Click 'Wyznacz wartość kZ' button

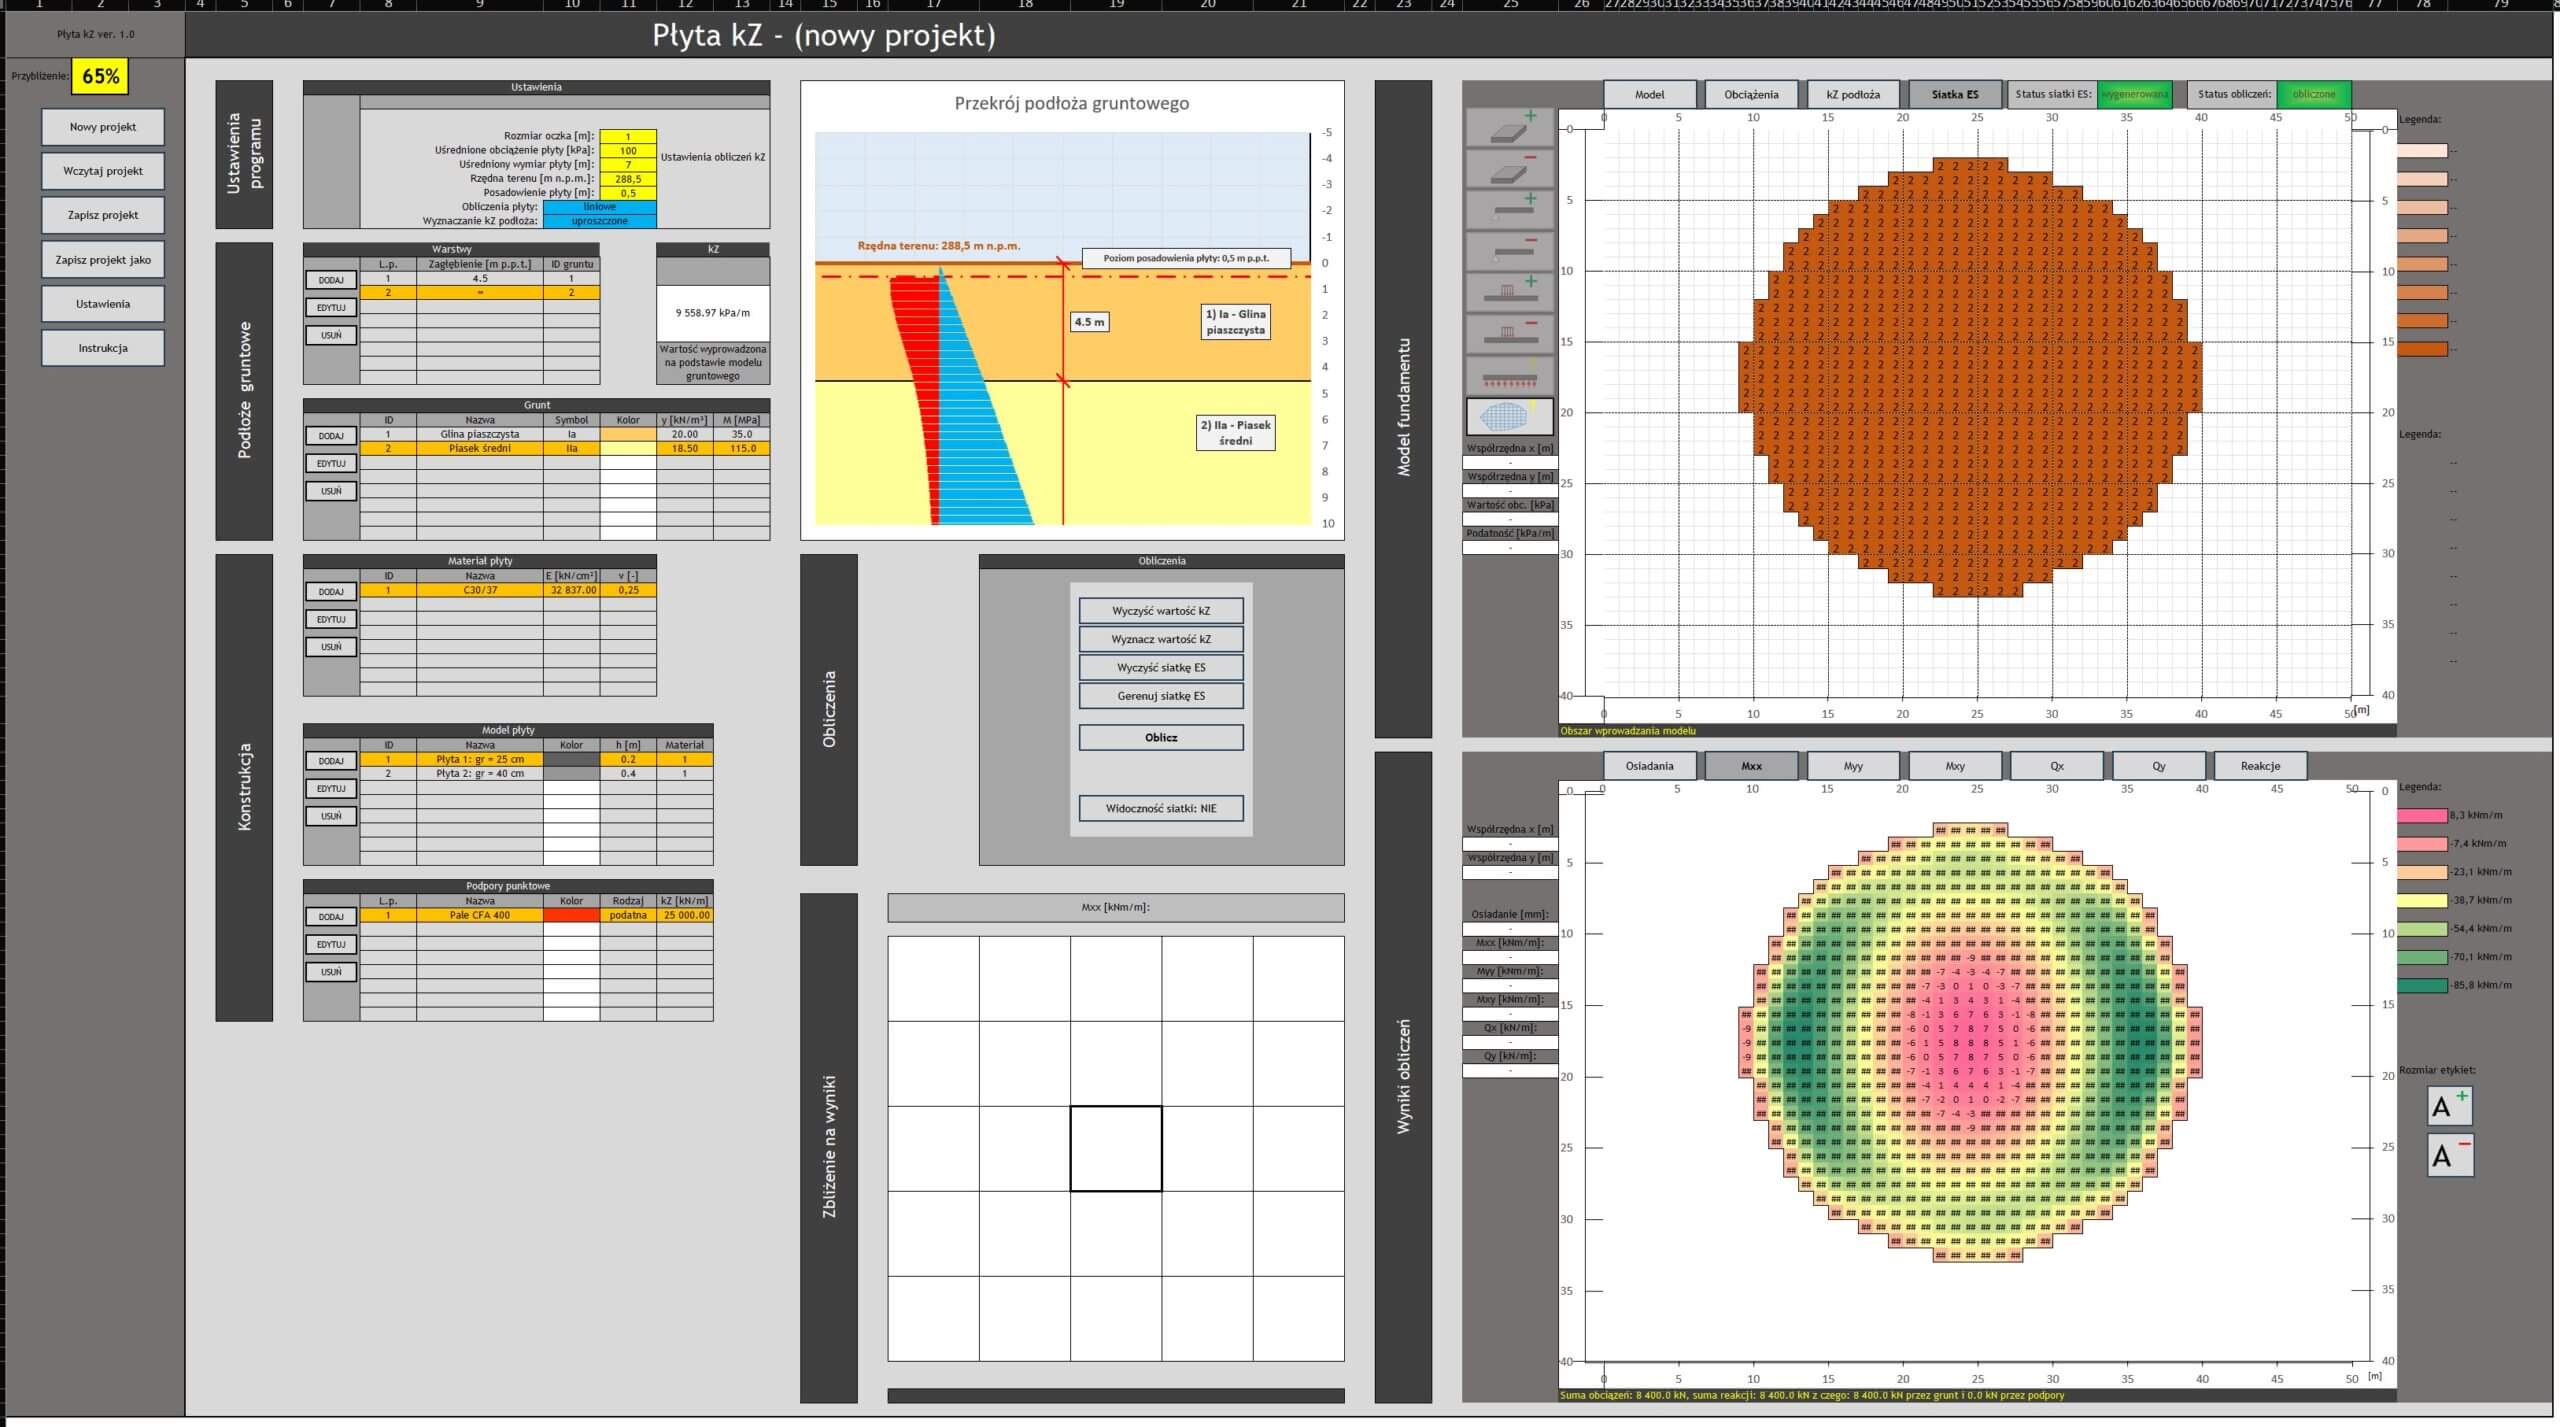click(x=1160, y=639)
